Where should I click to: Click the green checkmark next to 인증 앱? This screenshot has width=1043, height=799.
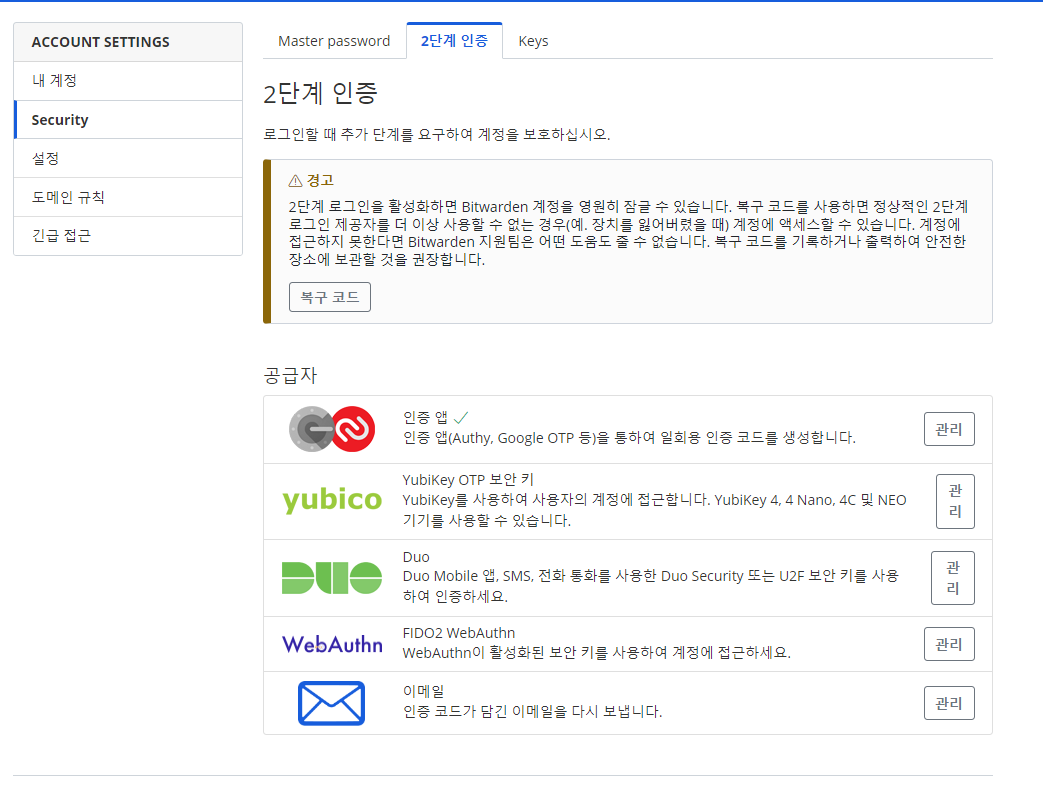[461, 417]
